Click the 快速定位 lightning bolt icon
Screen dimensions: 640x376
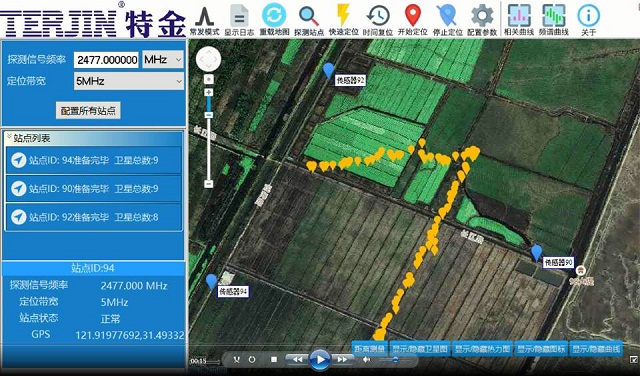pyautogui.click(x=343, y=15)
